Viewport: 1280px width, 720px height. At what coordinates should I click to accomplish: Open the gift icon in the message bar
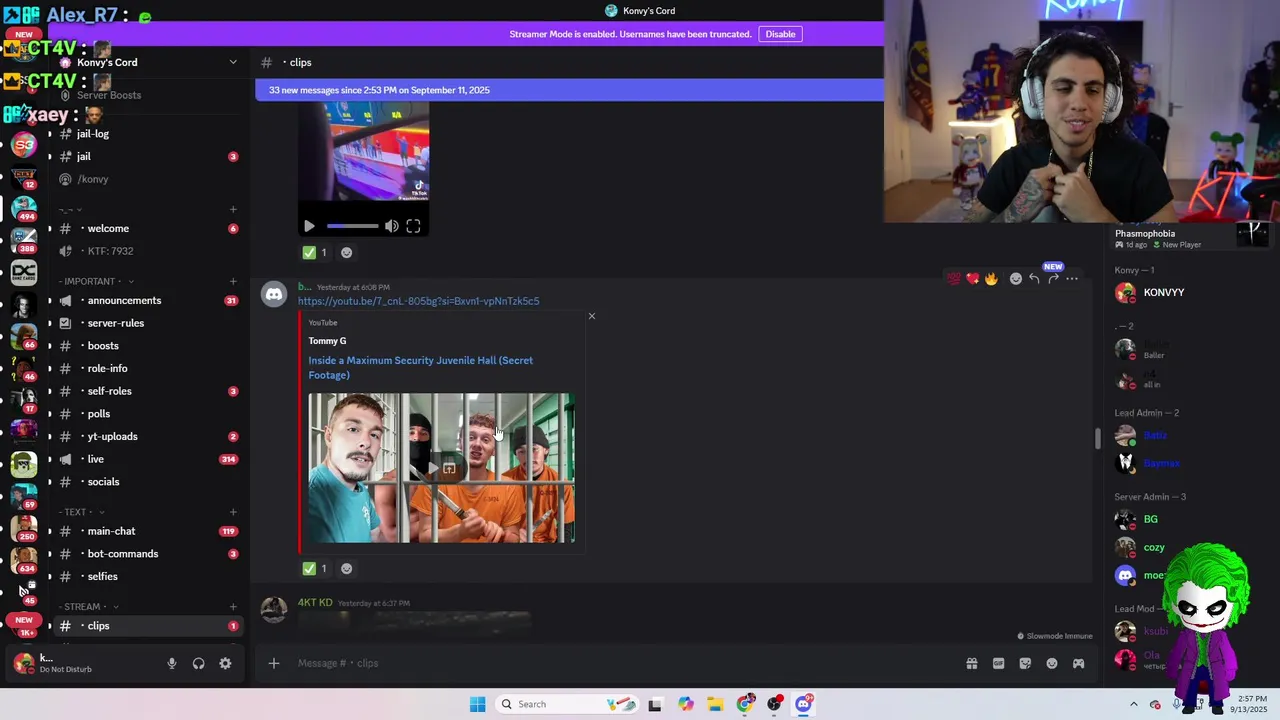(971, 663)
